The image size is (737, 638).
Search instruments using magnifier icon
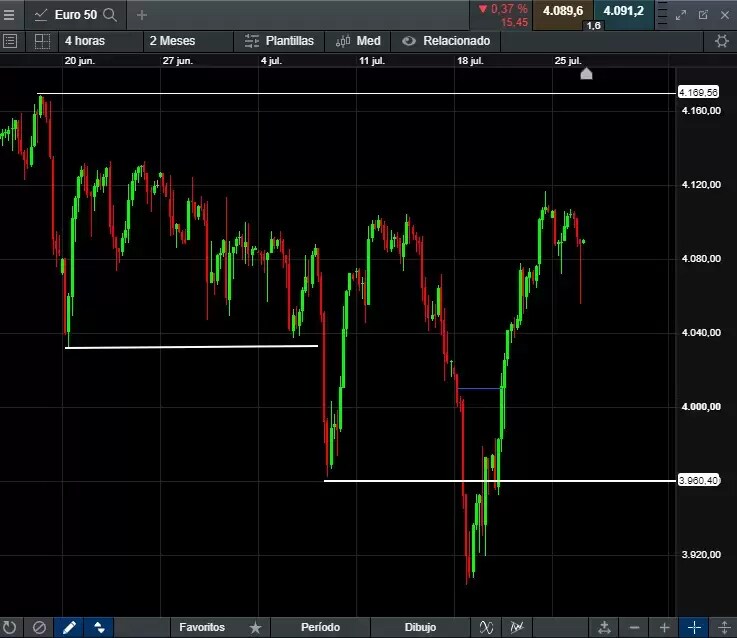(110, 15)
